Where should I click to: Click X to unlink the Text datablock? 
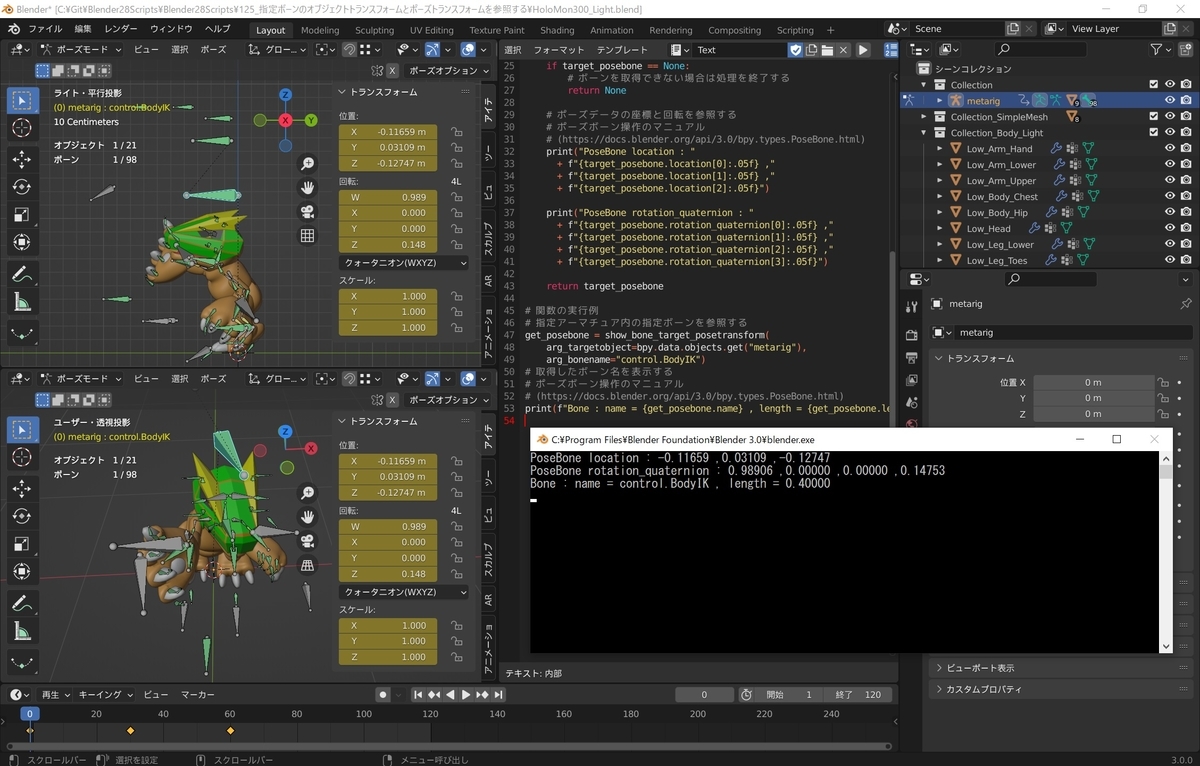click(843, 49)
